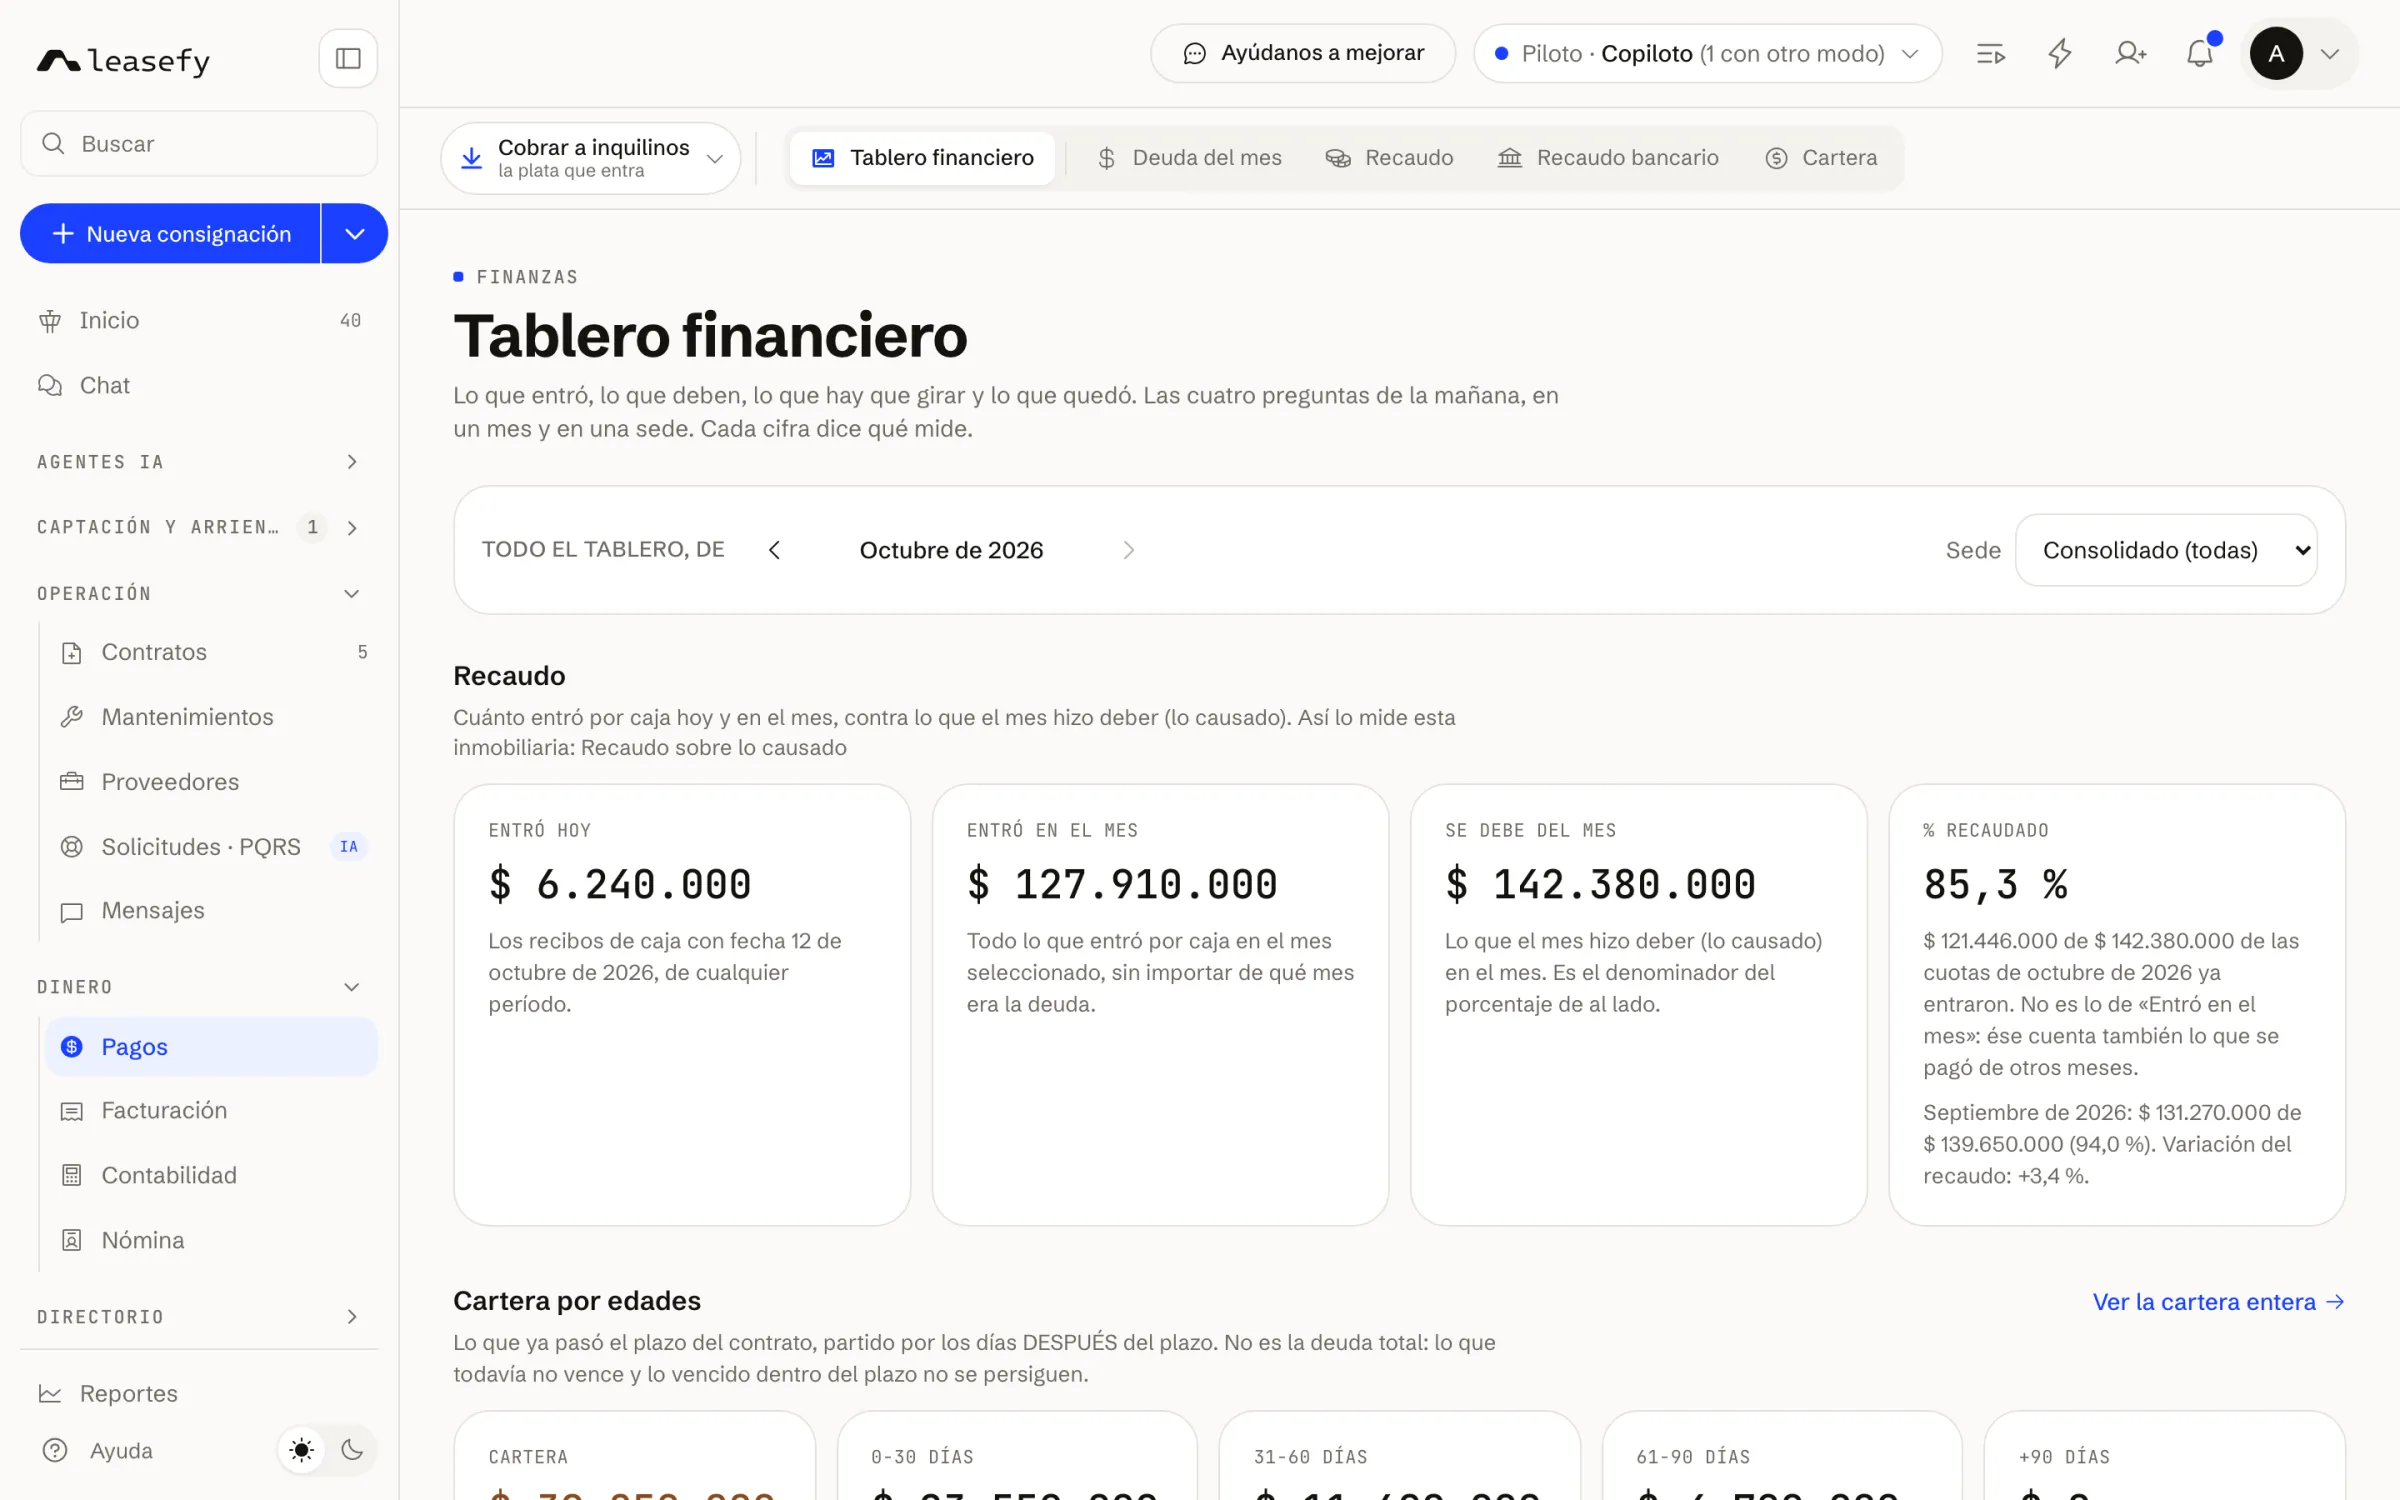Expand the Agentes IA section
The height and width of the screenshot is (1500, 2400).
pos(200,462)
